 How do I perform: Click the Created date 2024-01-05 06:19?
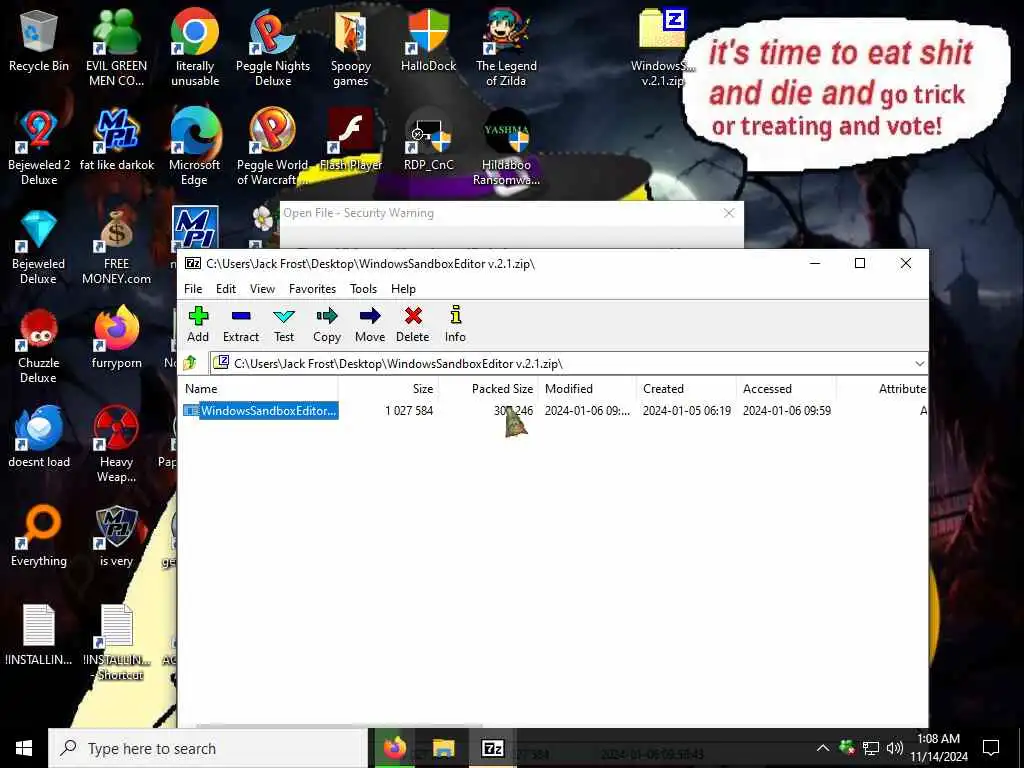tap(686, 411)
